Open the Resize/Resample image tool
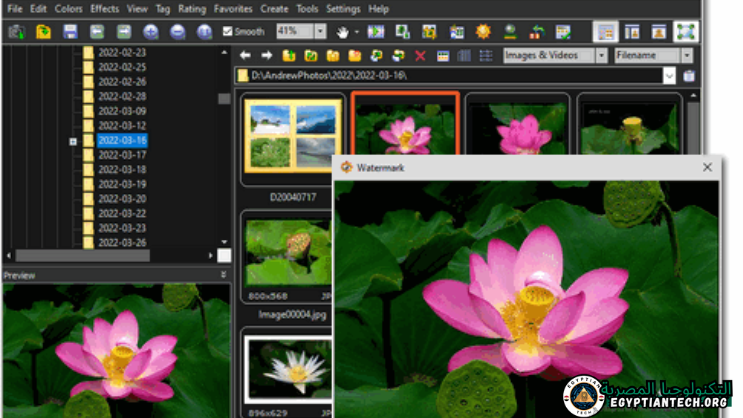The height and width of the screenshot is (418, 743). 402,32
